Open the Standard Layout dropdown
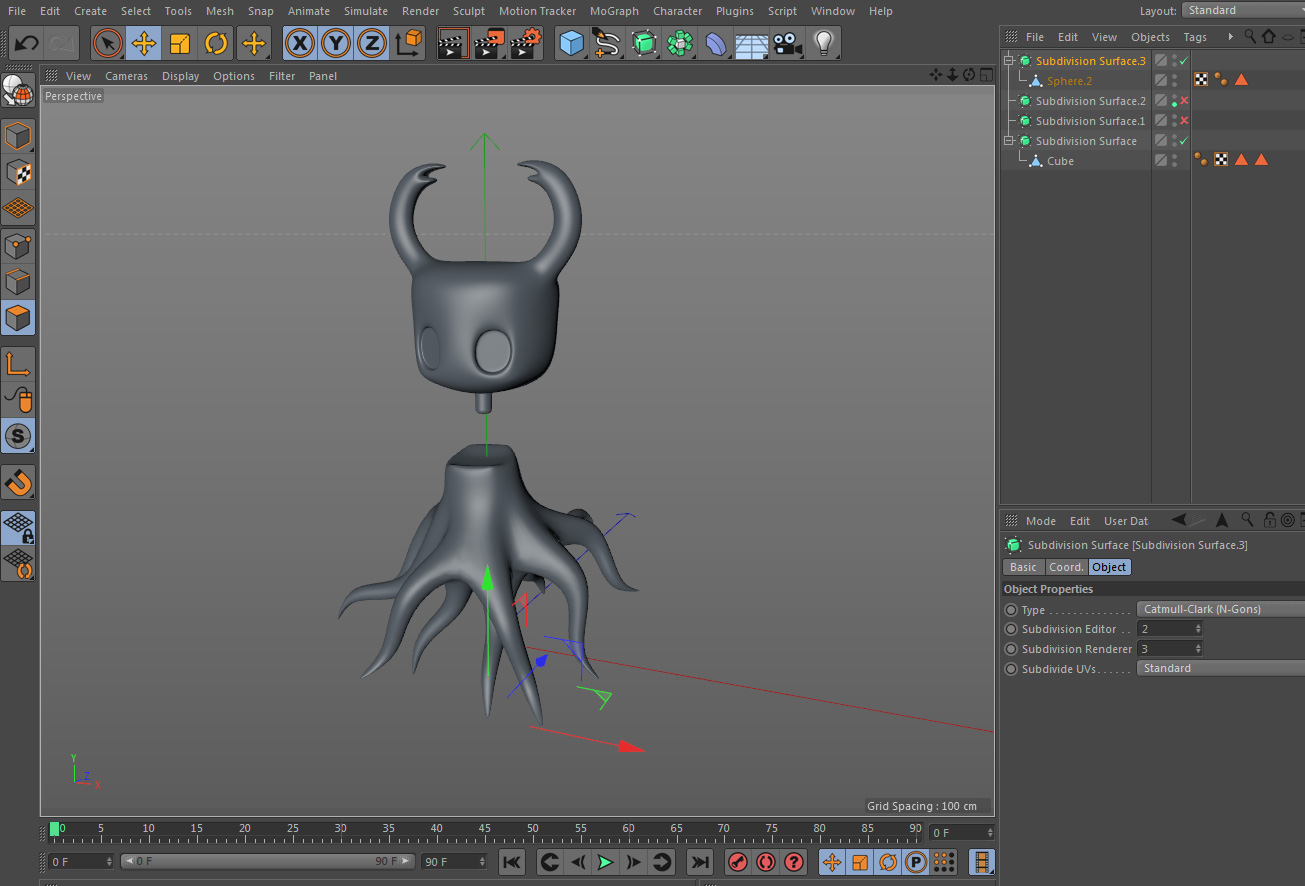Screen dimensions: 1305x886 click(x=1242, y=11)
